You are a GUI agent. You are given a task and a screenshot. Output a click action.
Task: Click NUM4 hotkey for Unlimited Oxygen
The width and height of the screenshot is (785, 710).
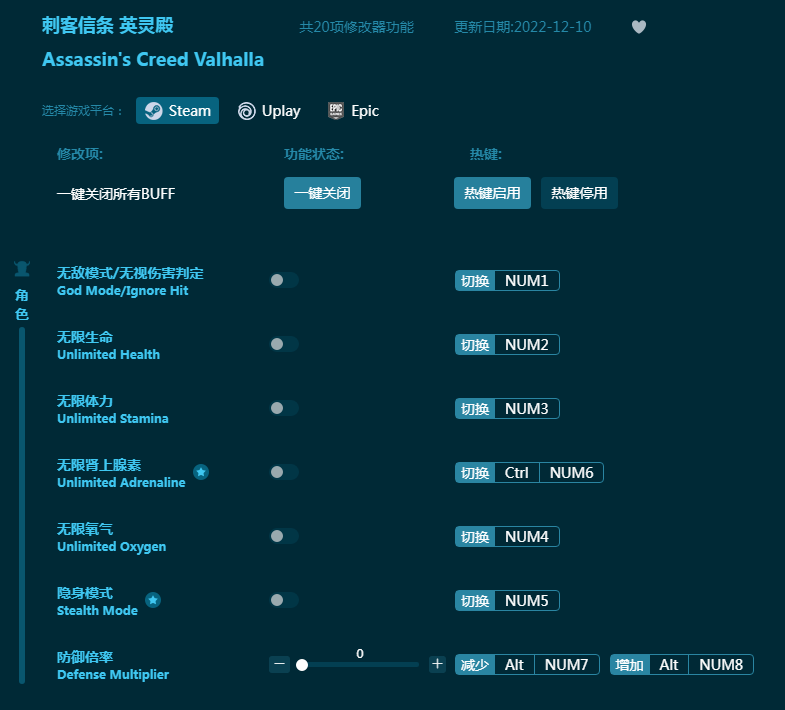[527, 537]
